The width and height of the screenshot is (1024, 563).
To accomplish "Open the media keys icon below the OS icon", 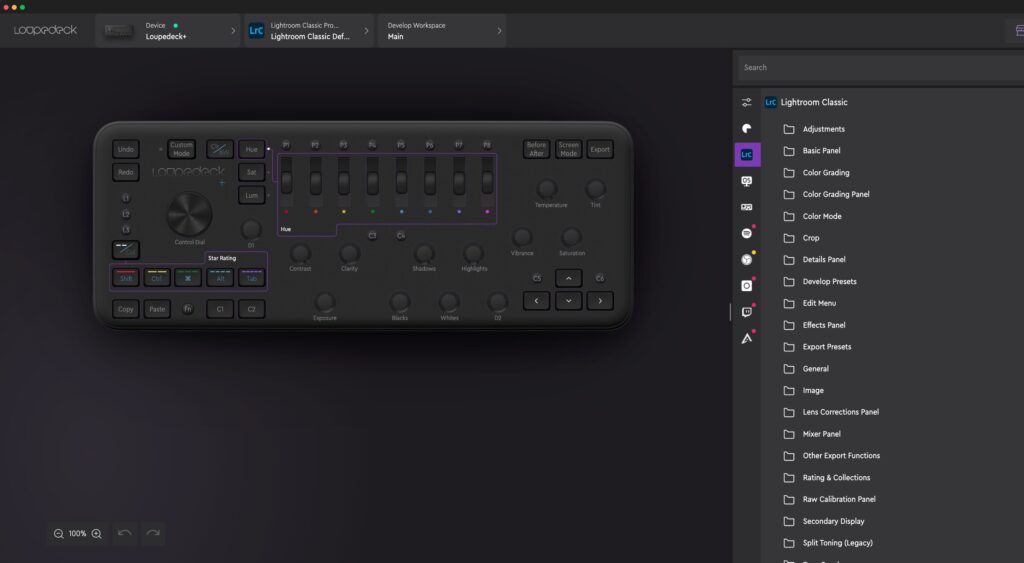I will [746, 207].
